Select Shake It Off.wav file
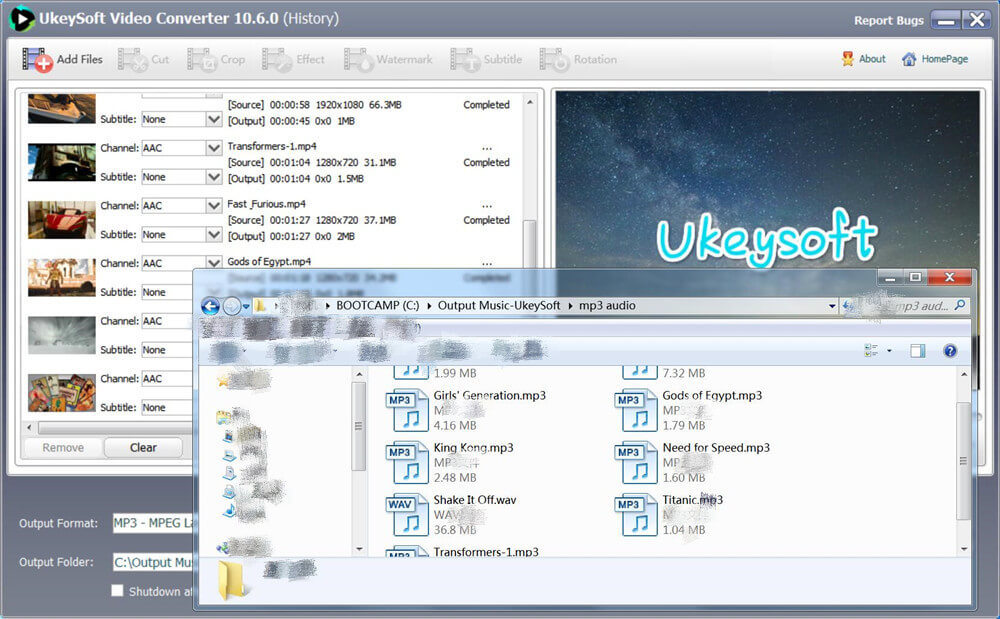The image size is (1000, 619). point(452,514)
